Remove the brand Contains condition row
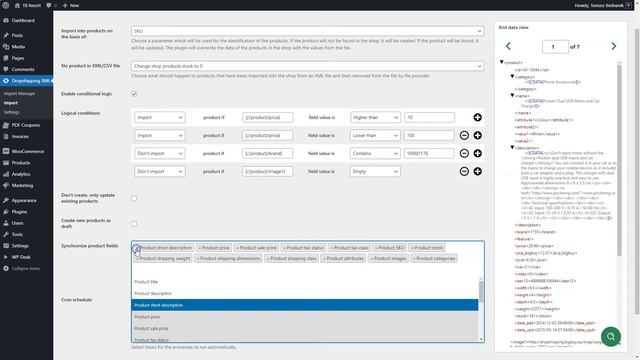This screenshot has height=360, width=640. coord(464,153)
